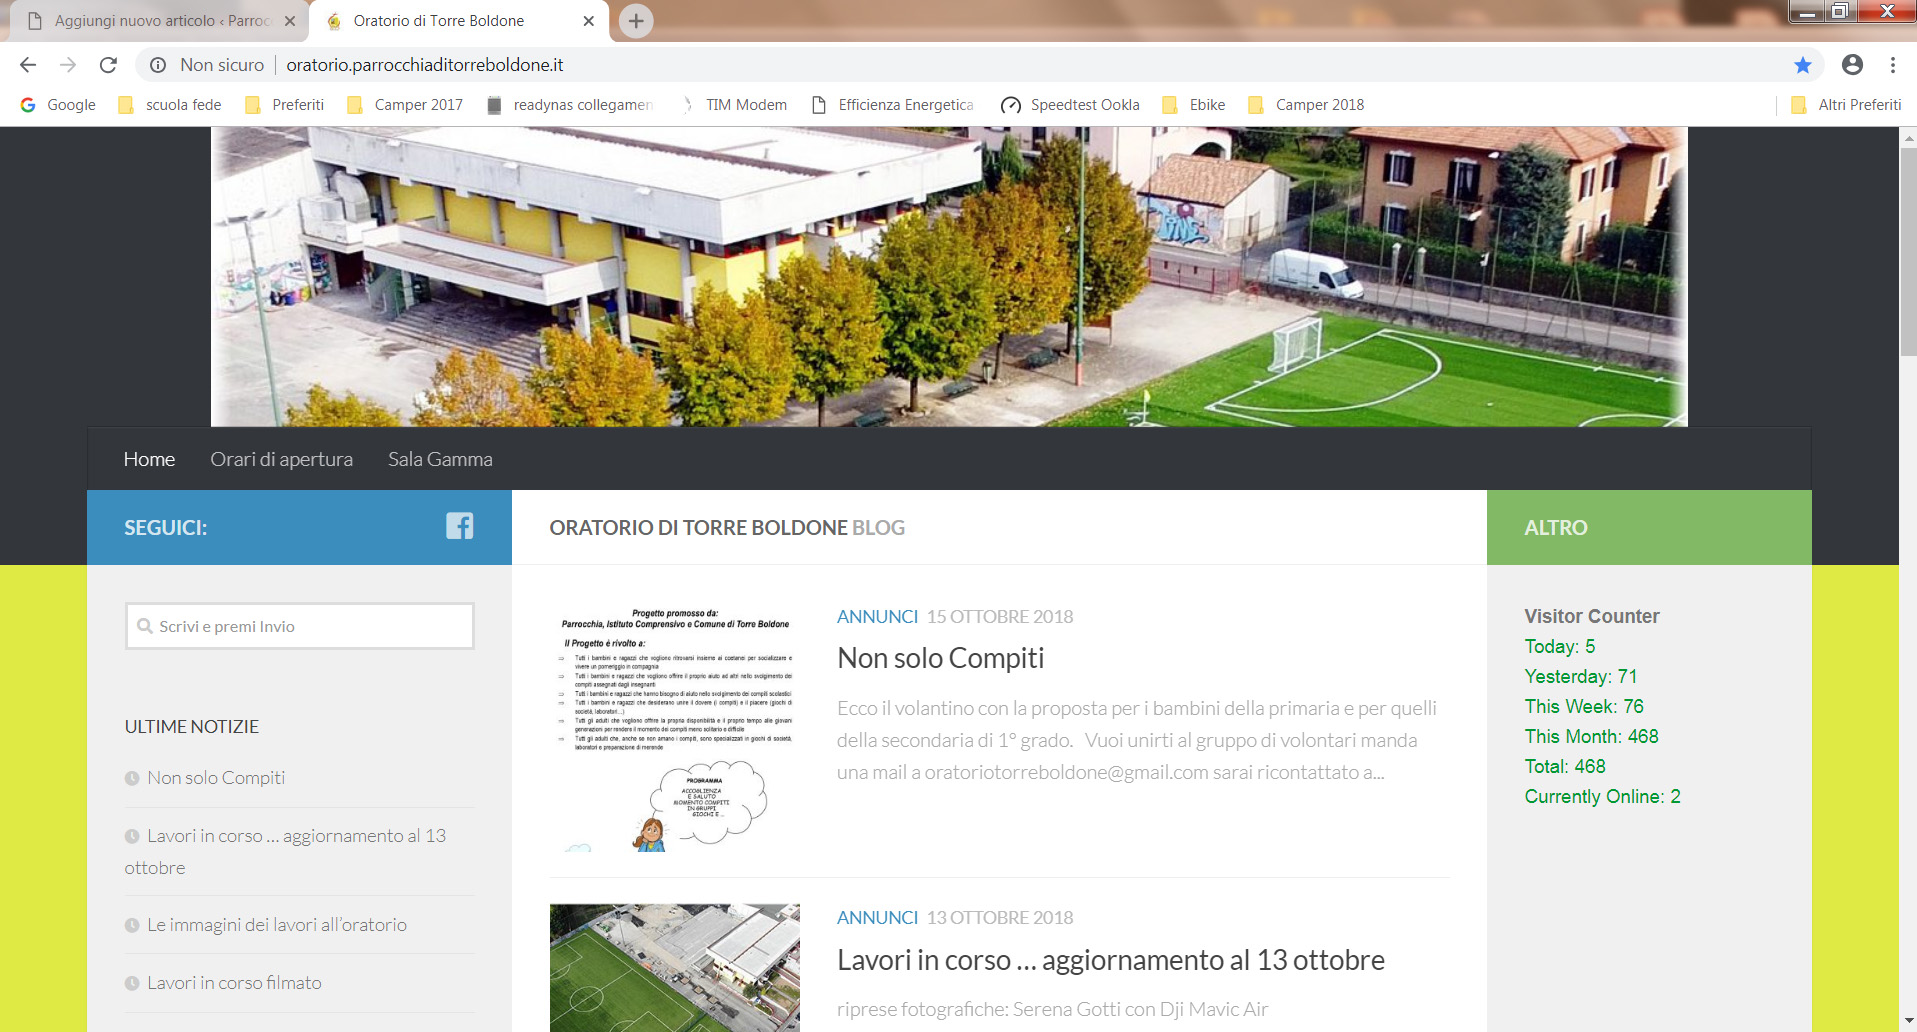
Task: View site info for Non sicuro icon
Action: click(158, 65)
